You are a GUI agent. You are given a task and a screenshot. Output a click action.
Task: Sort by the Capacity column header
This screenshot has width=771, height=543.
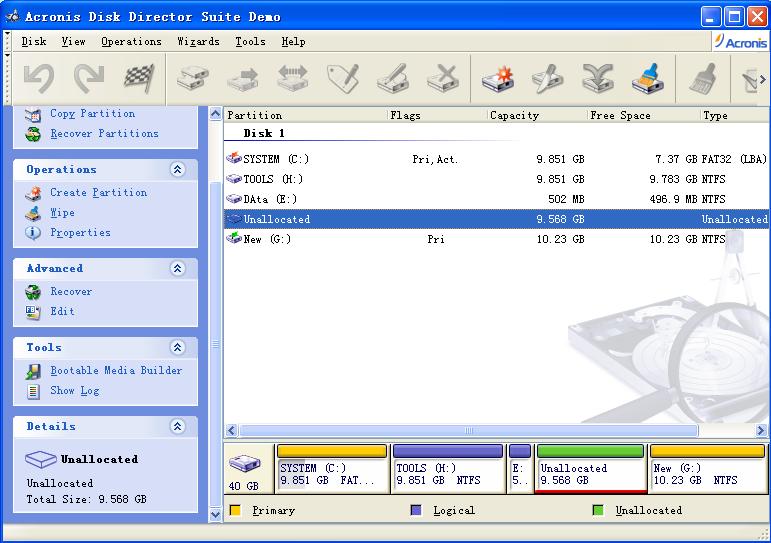tap(537, 116)
